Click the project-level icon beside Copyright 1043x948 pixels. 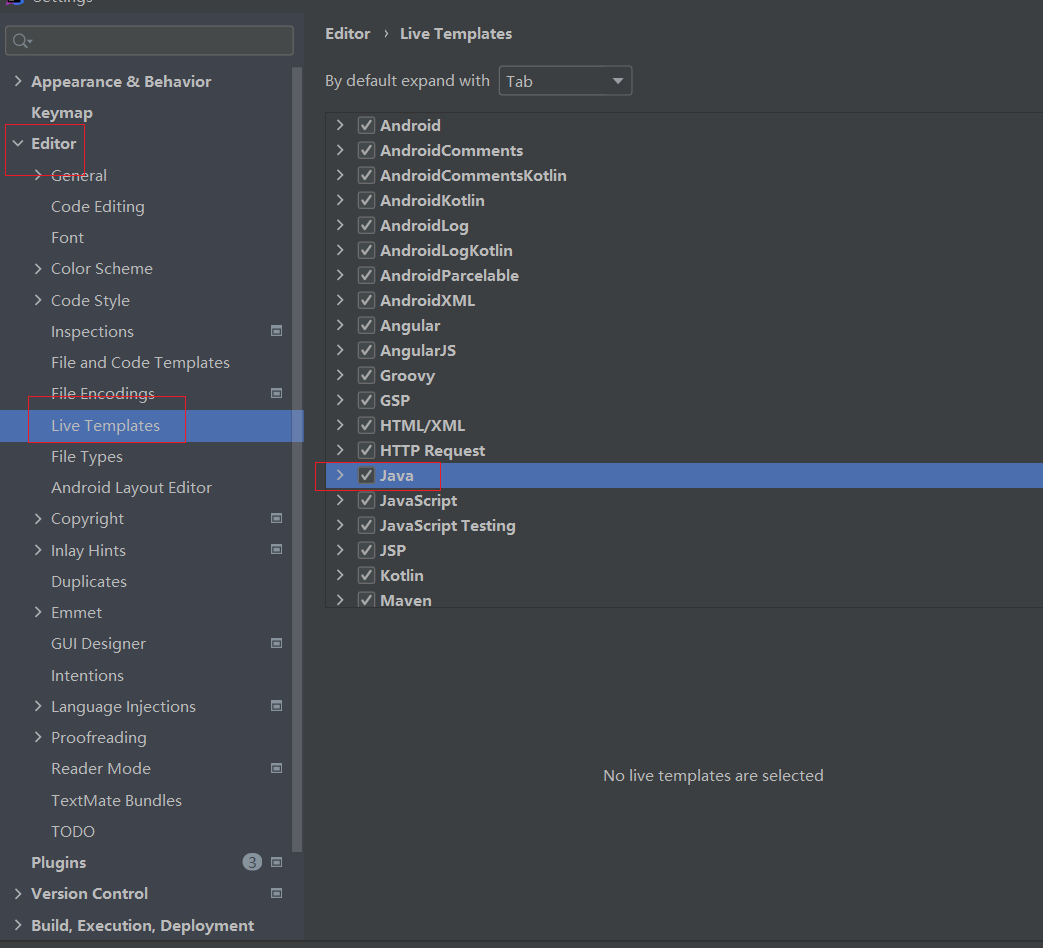[277, 518]
